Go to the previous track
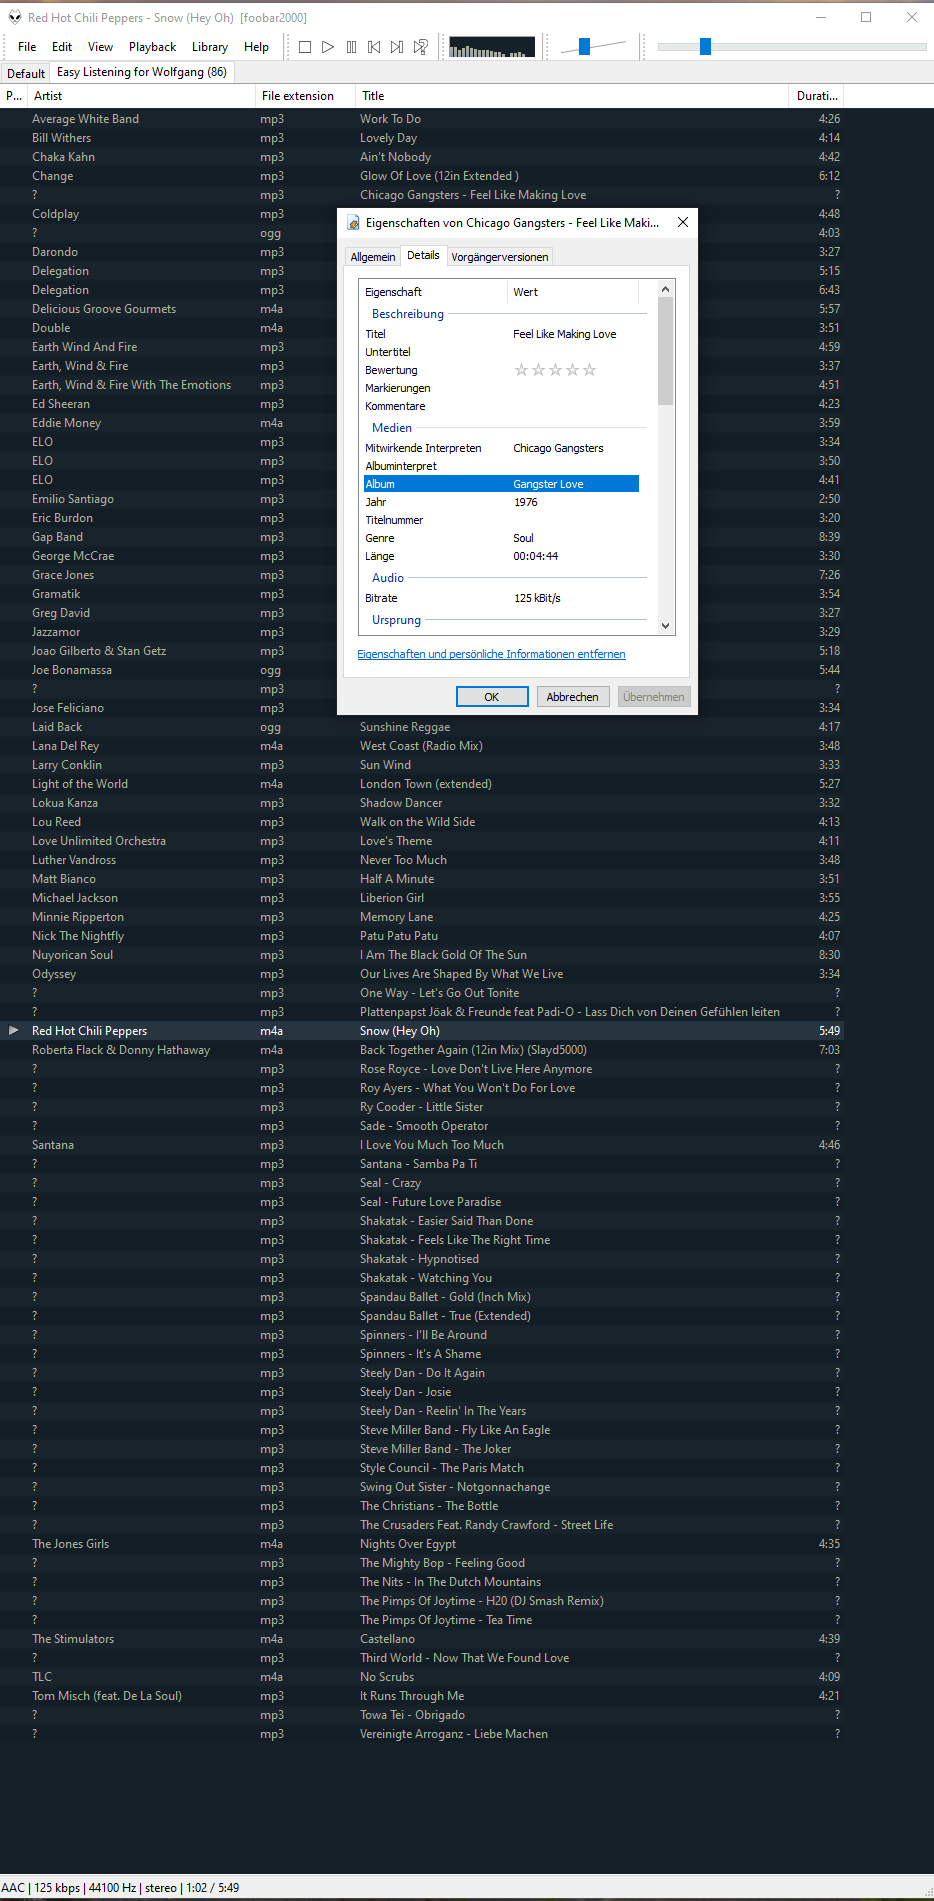This screenshot has height=1901, width=934. click(x=374, y=47)
